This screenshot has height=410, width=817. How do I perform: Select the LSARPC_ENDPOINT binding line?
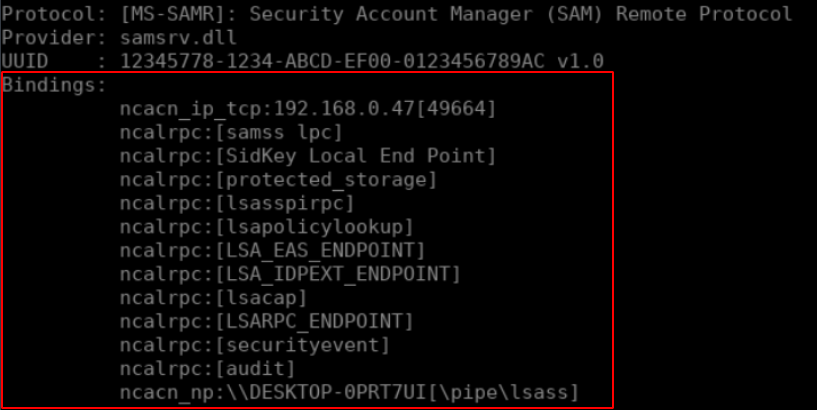pyautogui.click(x=266, y=321)
